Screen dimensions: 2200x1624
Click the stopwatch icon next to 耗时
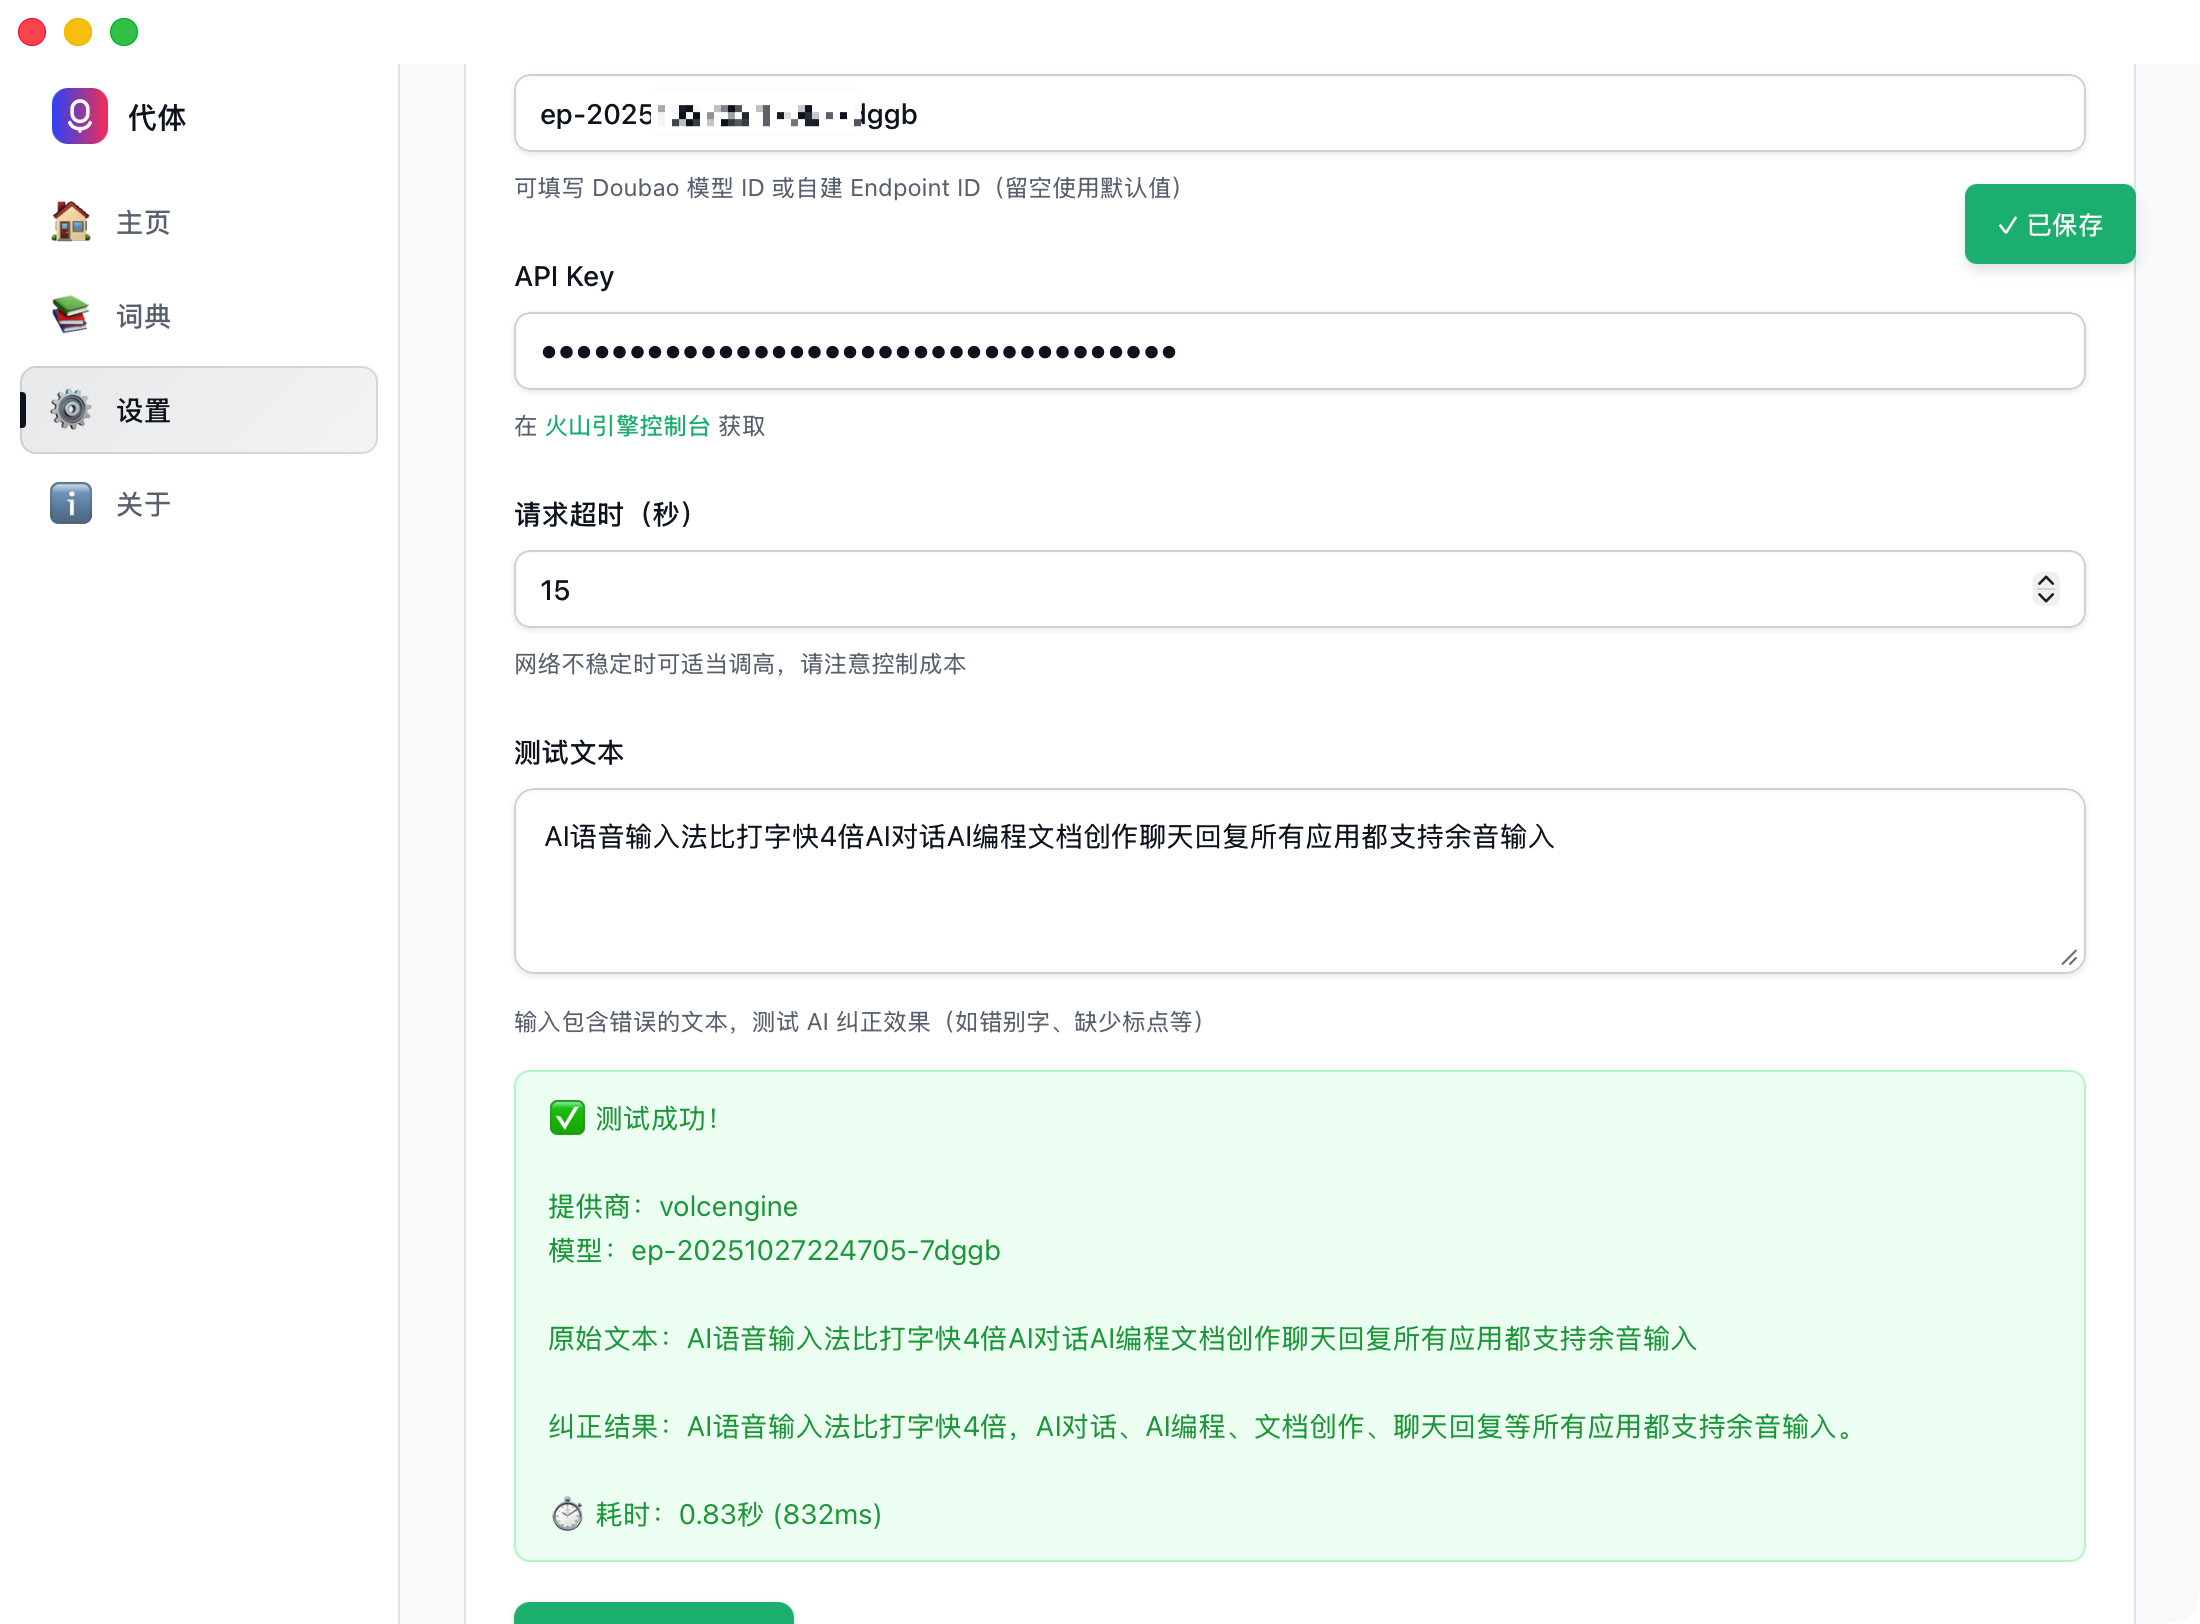click(567, 1514)
